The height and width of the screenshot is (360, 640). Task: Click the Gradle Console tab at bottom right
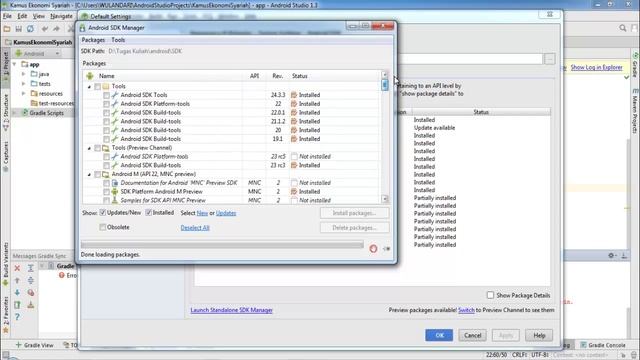pyautogui.click(x=602, y=345)
